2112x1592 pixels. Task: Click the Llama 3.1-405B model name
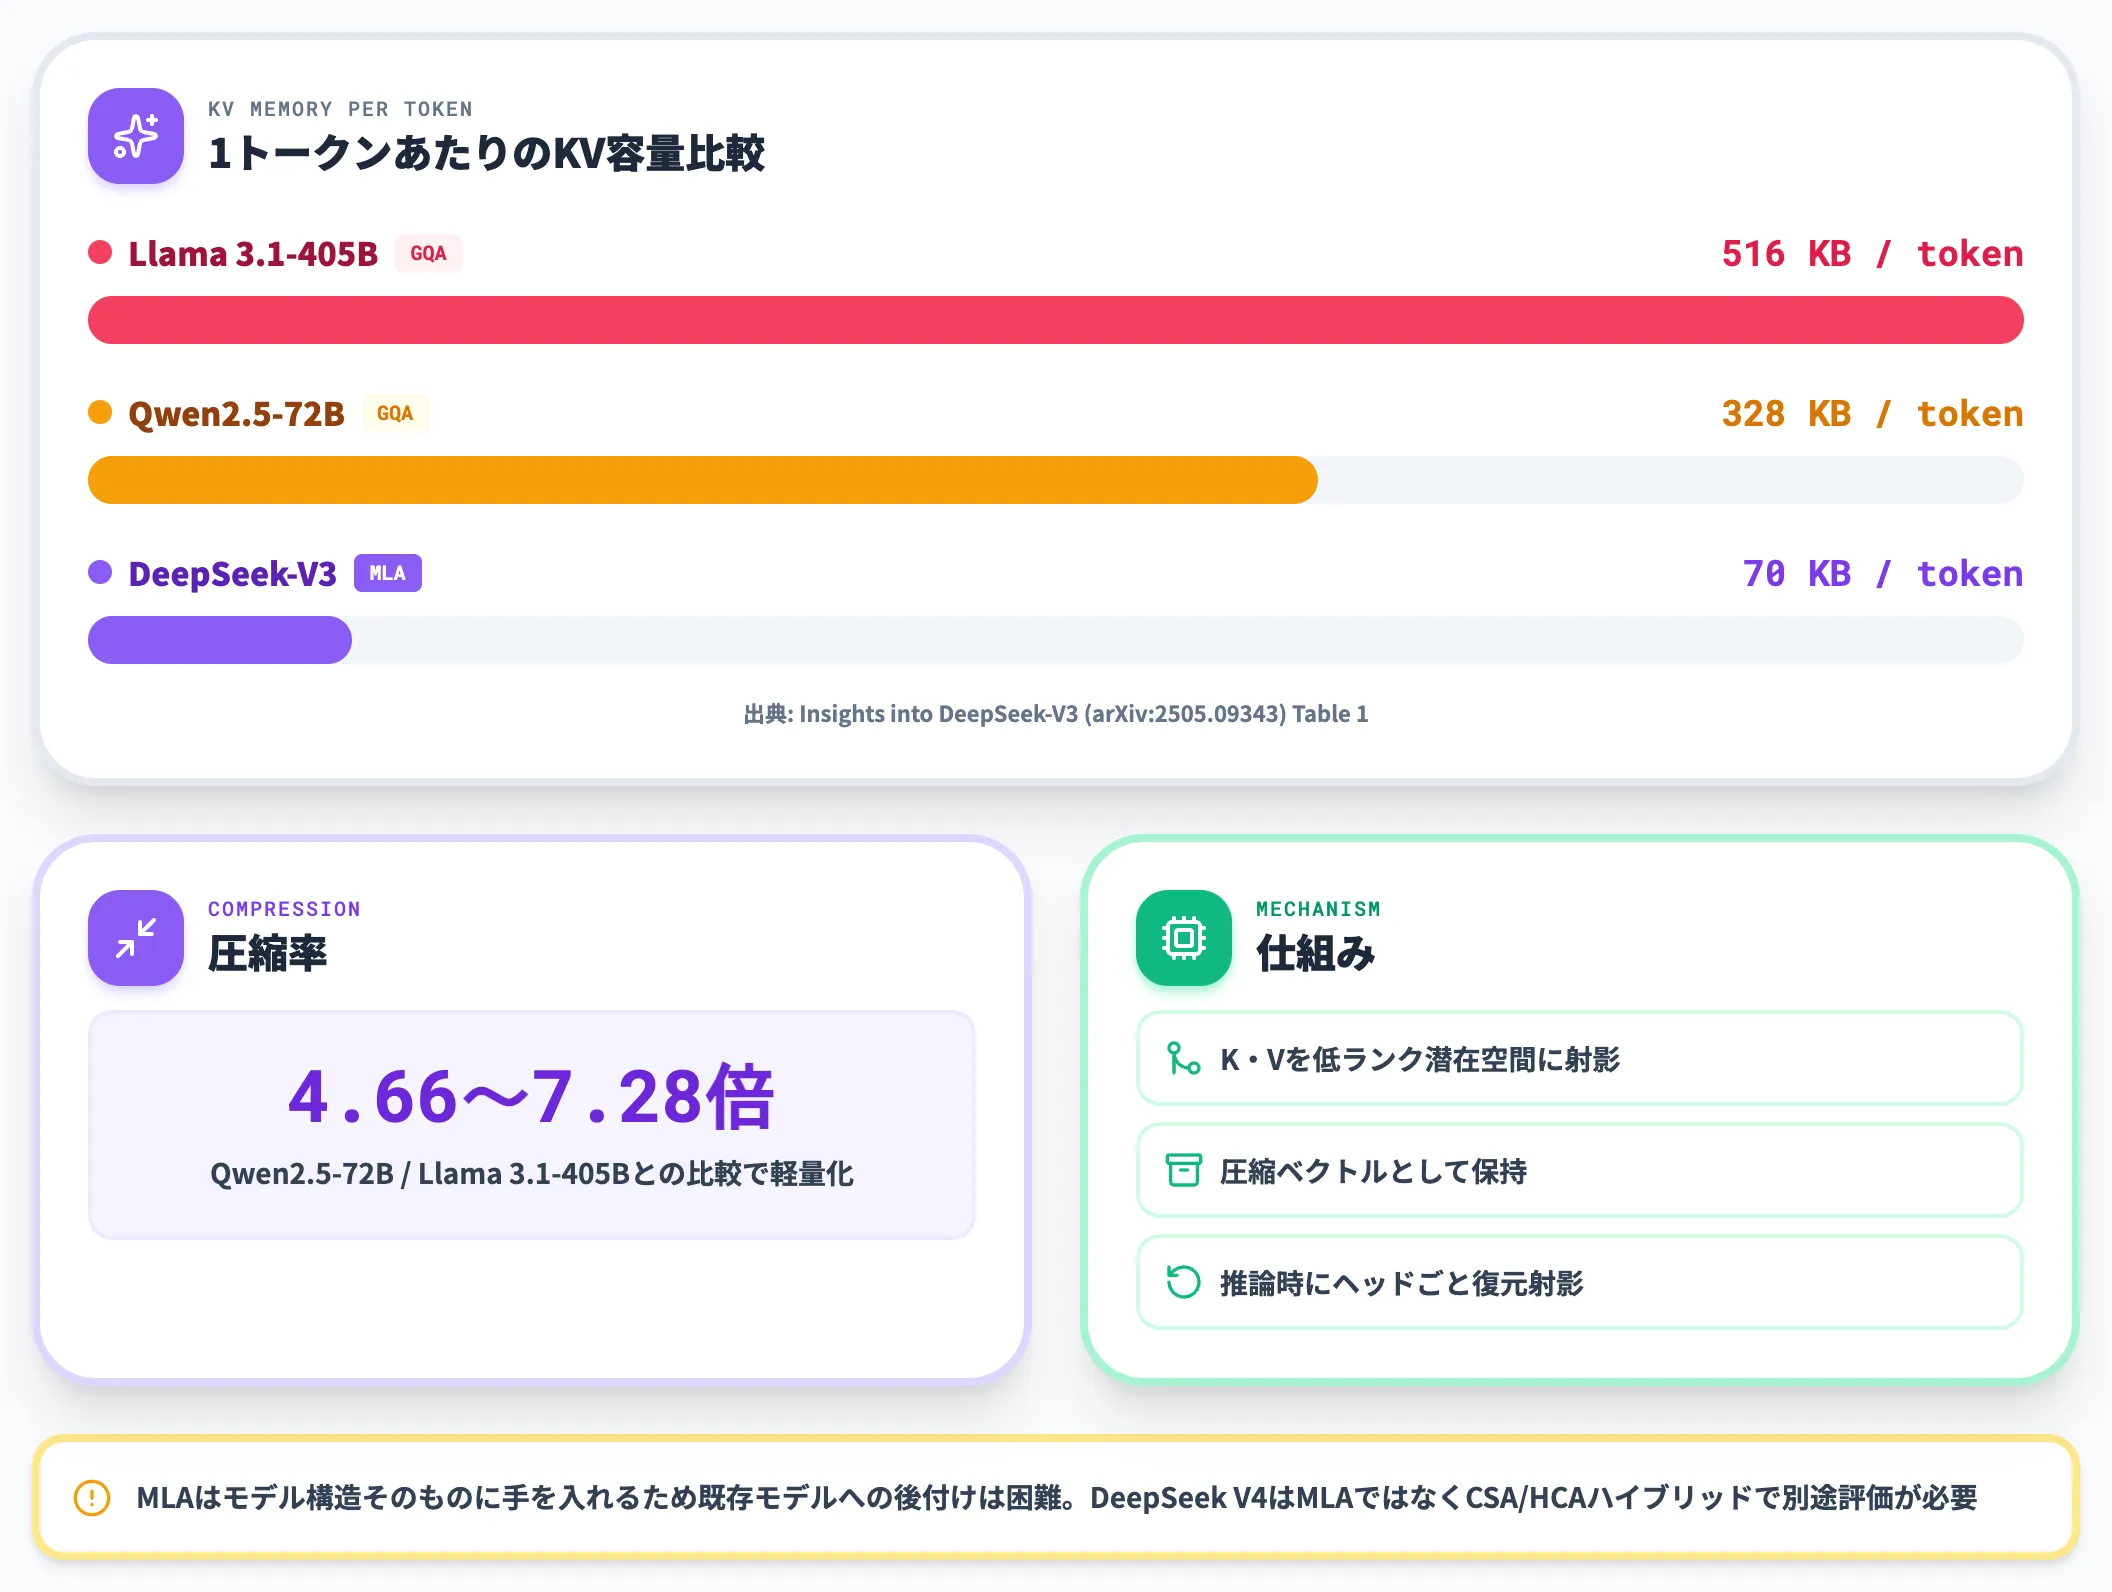point(253,254)
